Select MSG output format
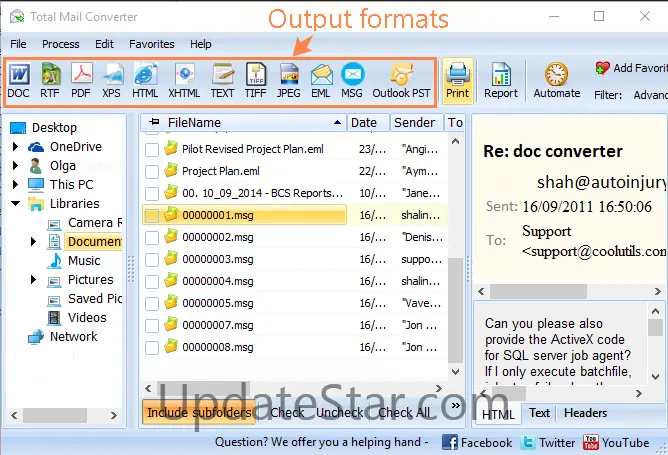Screen dimensions: 668x455 point(352,81)
